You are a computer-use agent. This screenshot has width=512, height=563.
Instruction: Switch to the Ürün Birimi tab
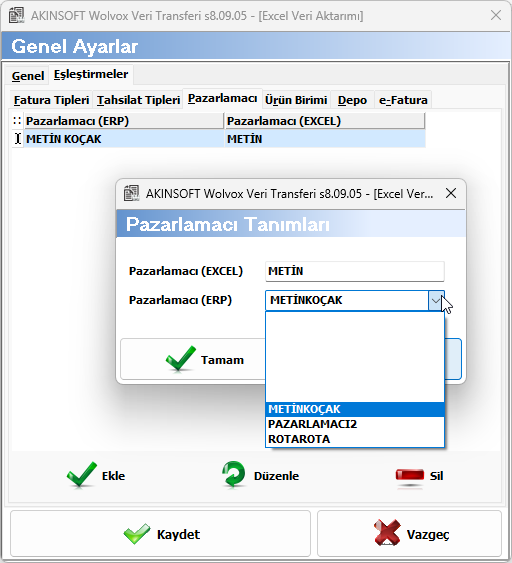point(296,100)
